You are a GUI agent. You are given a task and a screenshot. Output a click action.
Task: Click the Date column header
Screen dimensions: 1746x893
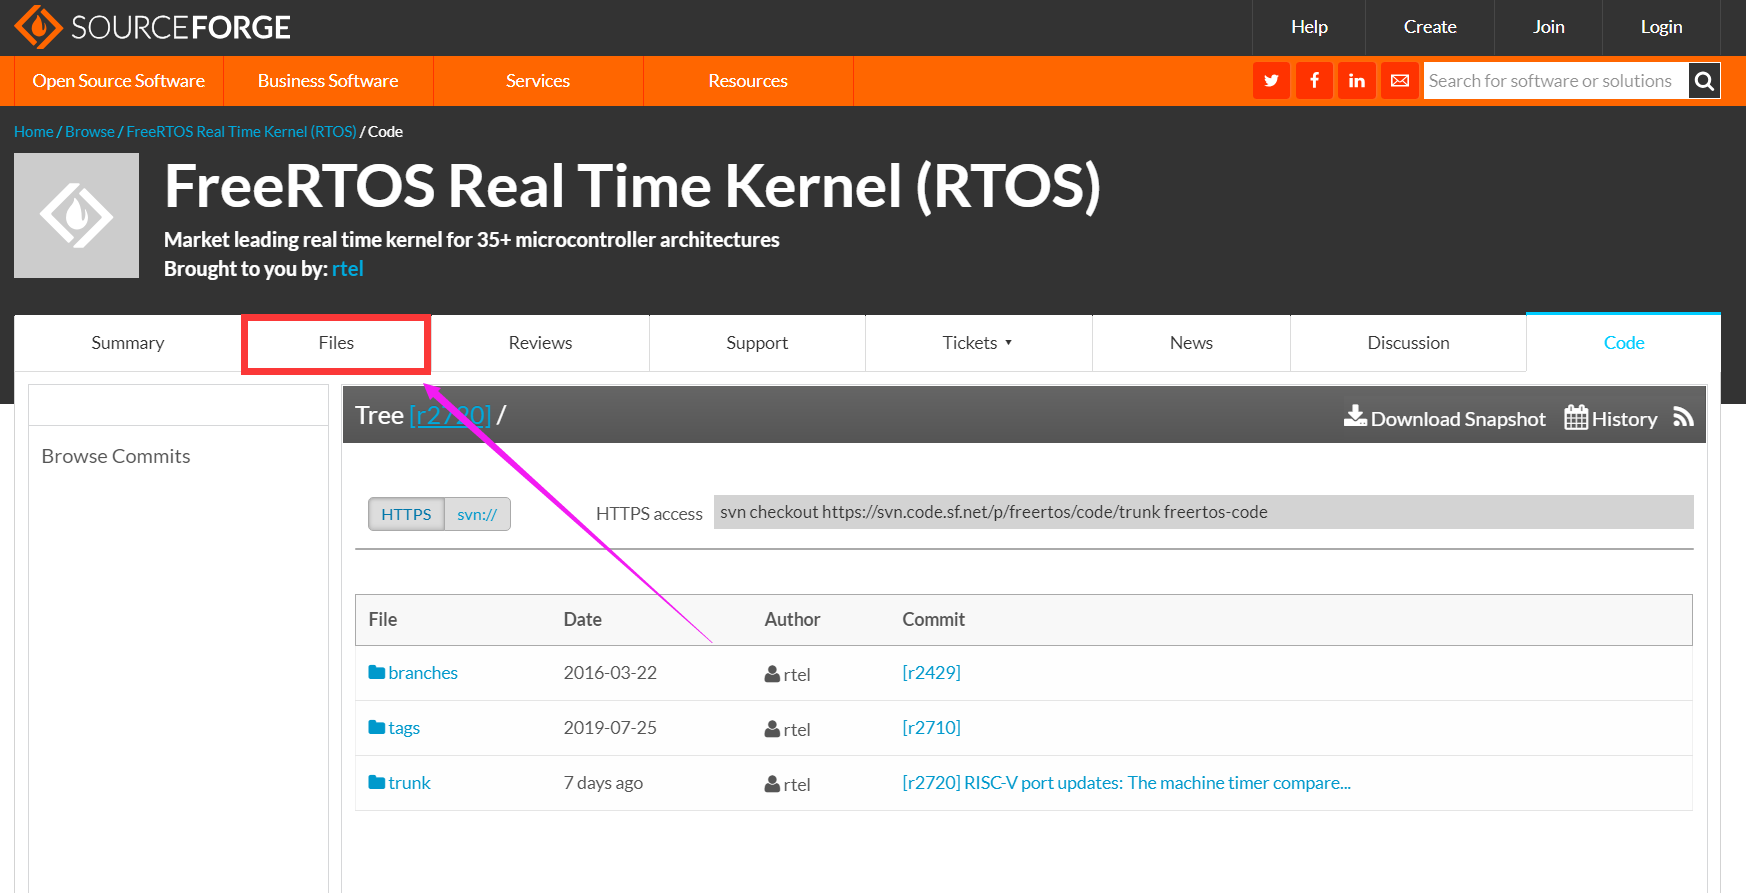click(x=583, y=620)
